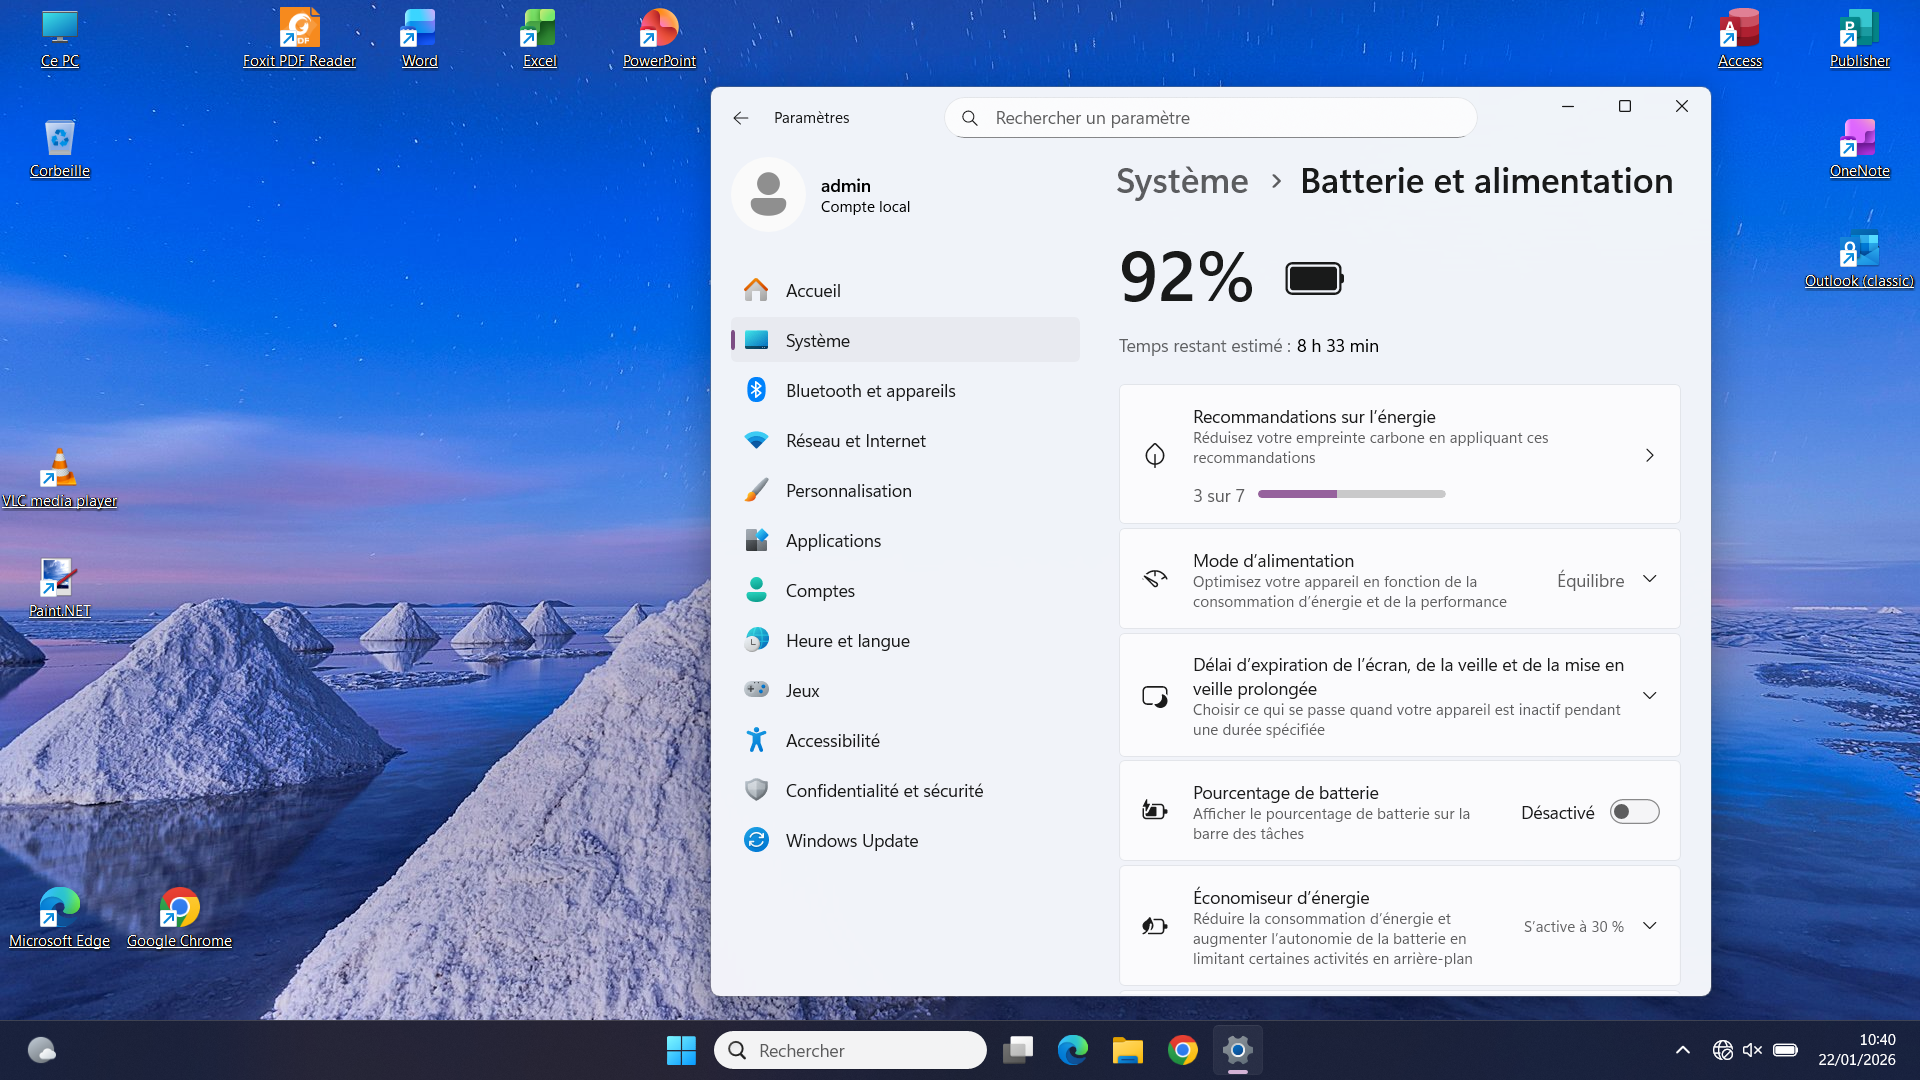This screenshot has height=1080, width=1920.
Task: Open Bluetooth et appareils settings
Action: coord(905,390)
